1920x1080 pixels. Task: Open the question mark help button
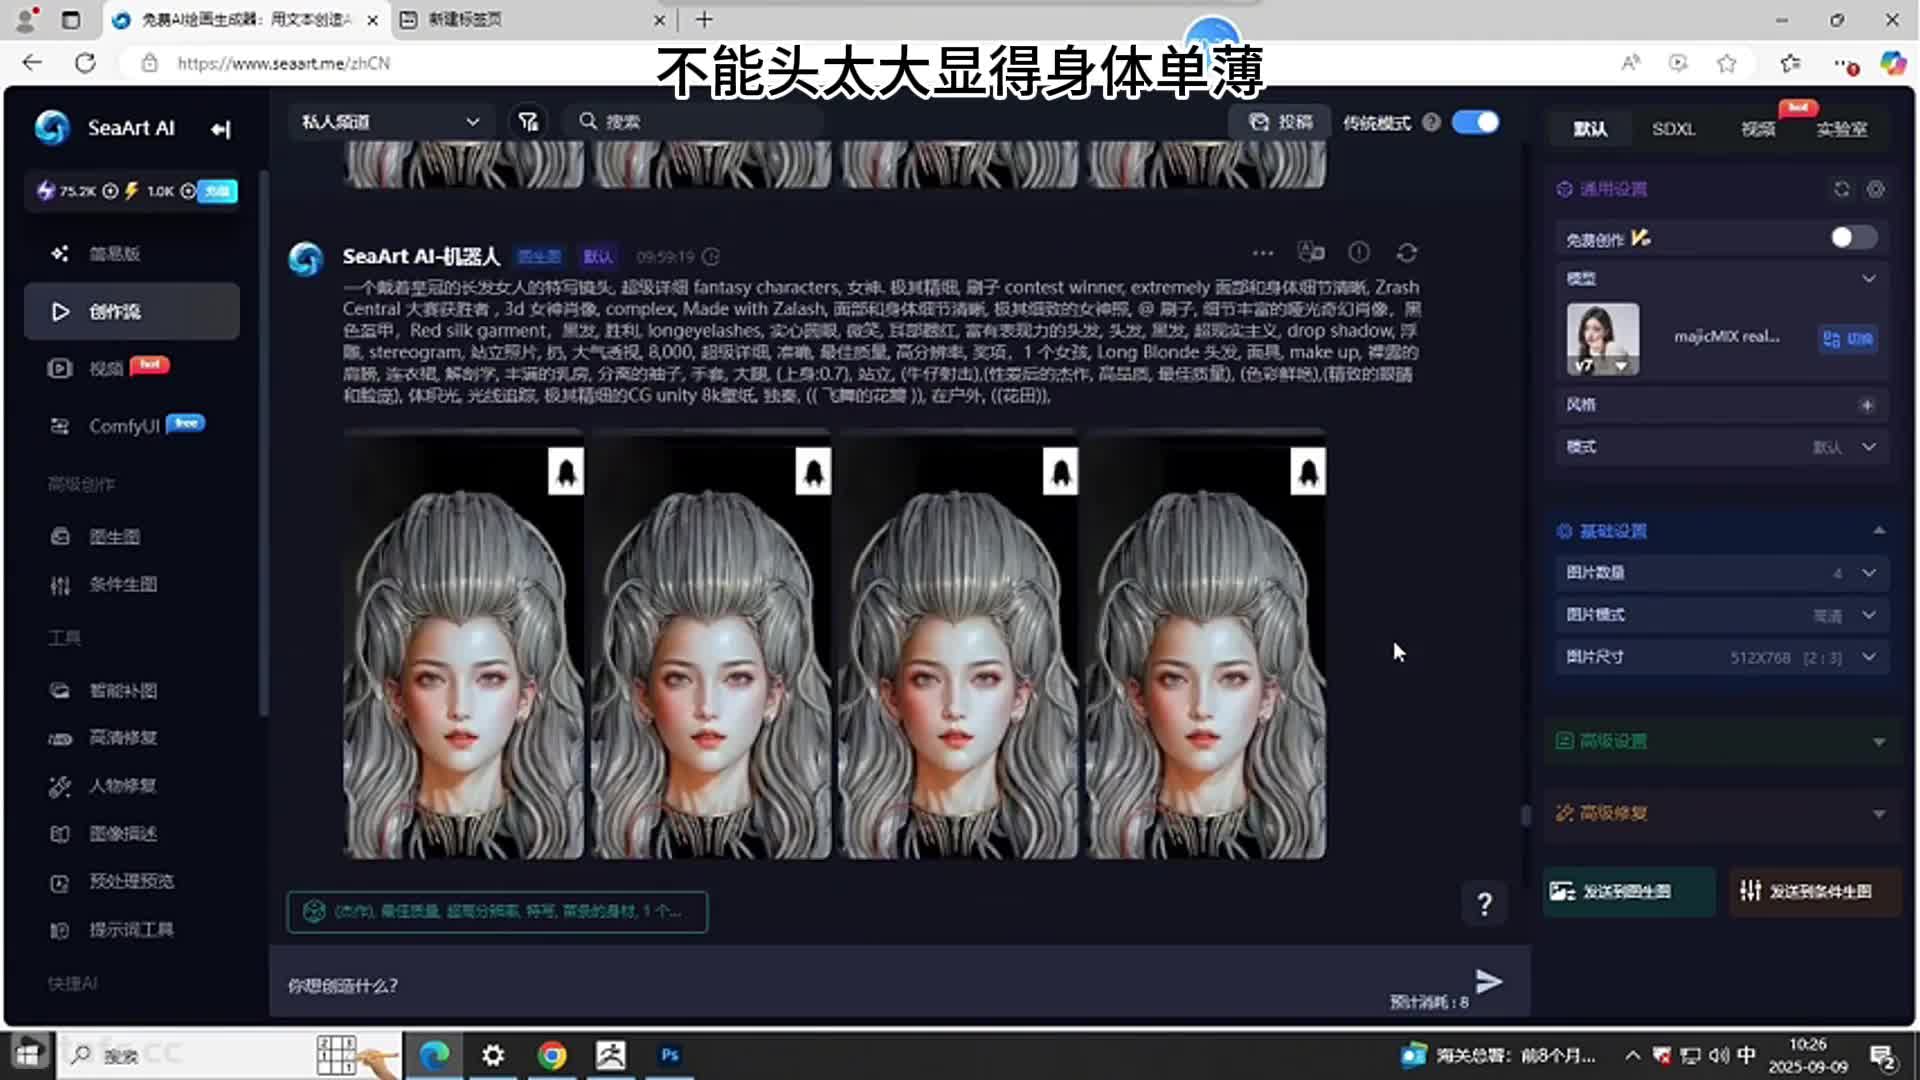[1485, 904]
